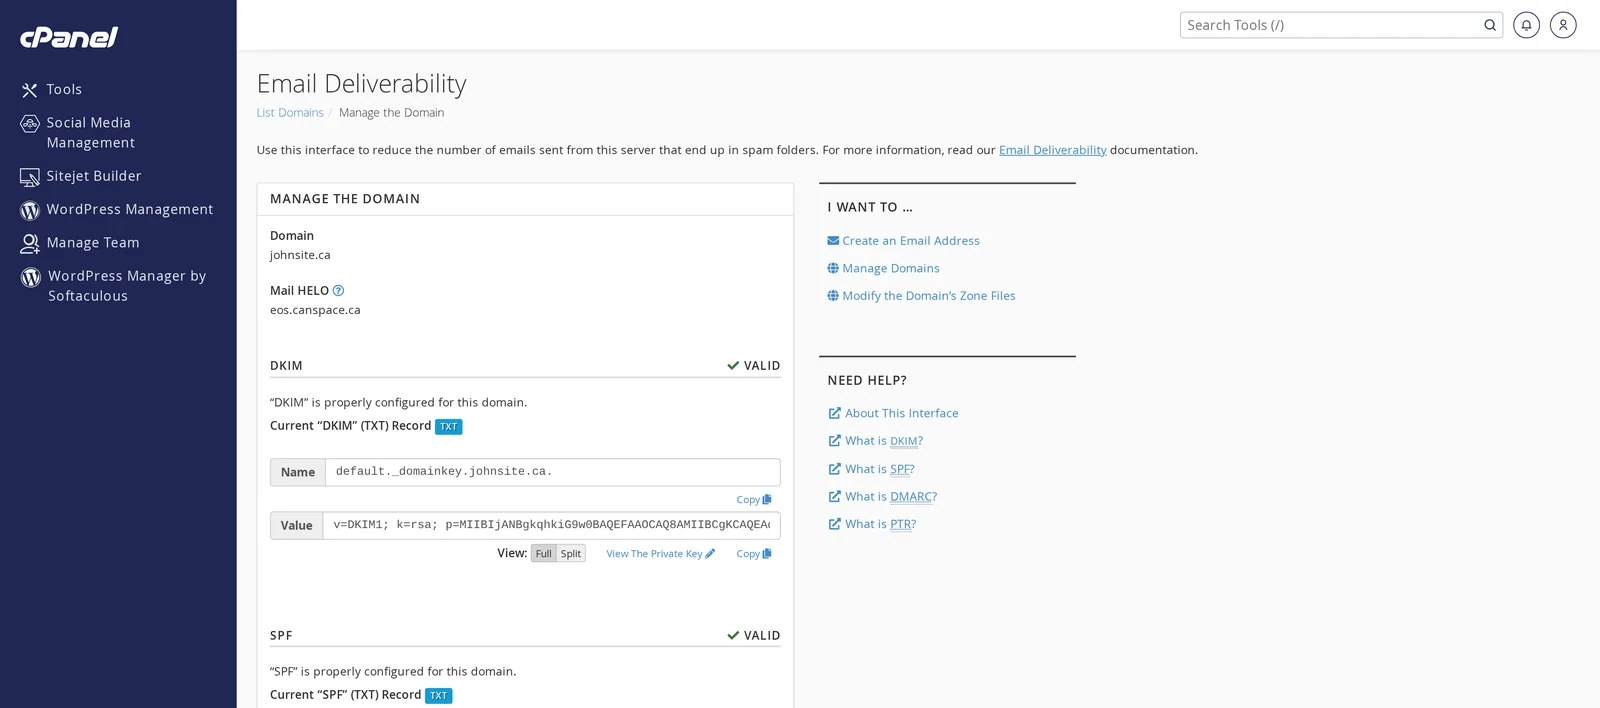Click Manage Domains link
This screenshot has width=1600, height=708.
(x=891, y=269)
